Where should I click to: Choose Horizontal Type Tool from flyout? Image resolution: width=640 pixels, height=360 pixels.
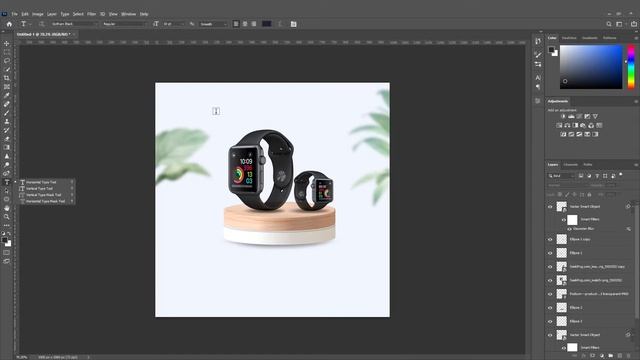pos(46,182)
